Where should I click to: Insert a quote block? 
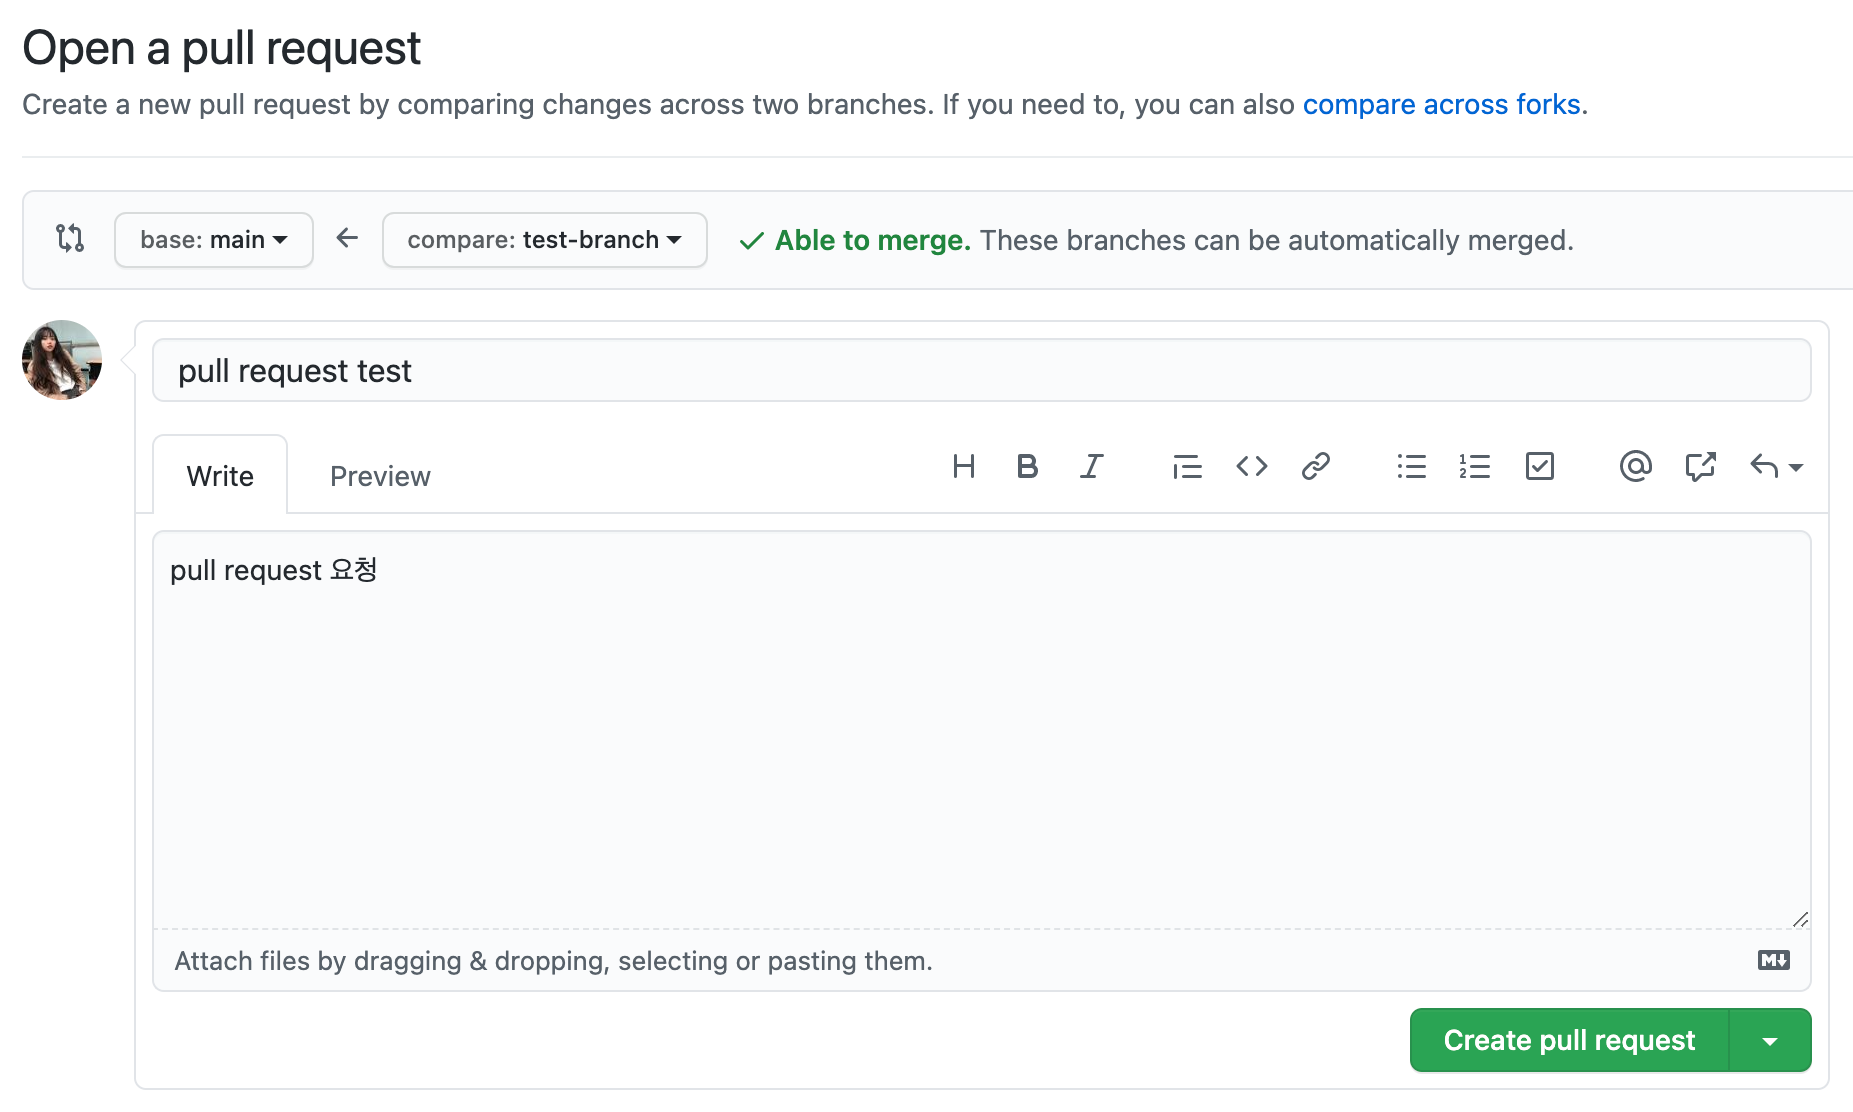pos(1187,466)
